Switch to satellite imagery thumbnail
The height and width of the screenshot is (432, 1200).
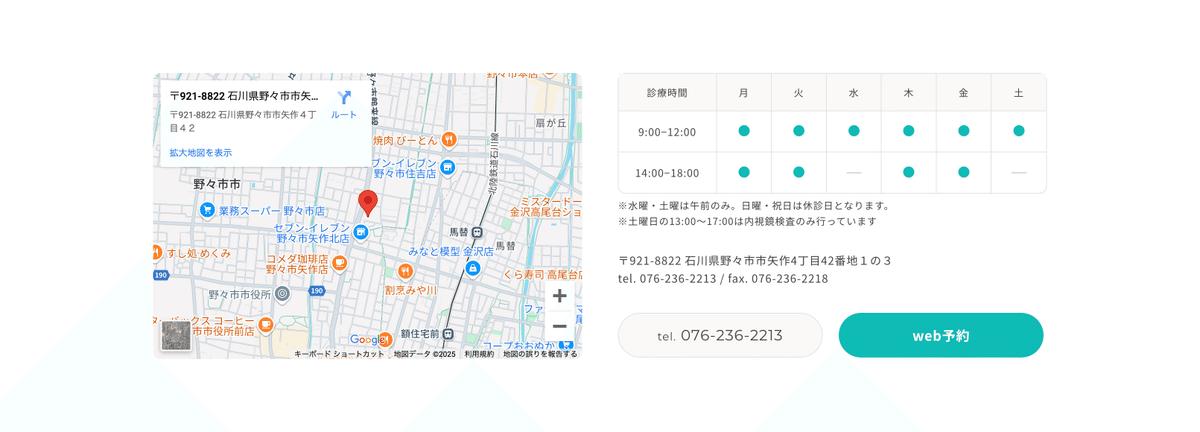click(177, 335)
